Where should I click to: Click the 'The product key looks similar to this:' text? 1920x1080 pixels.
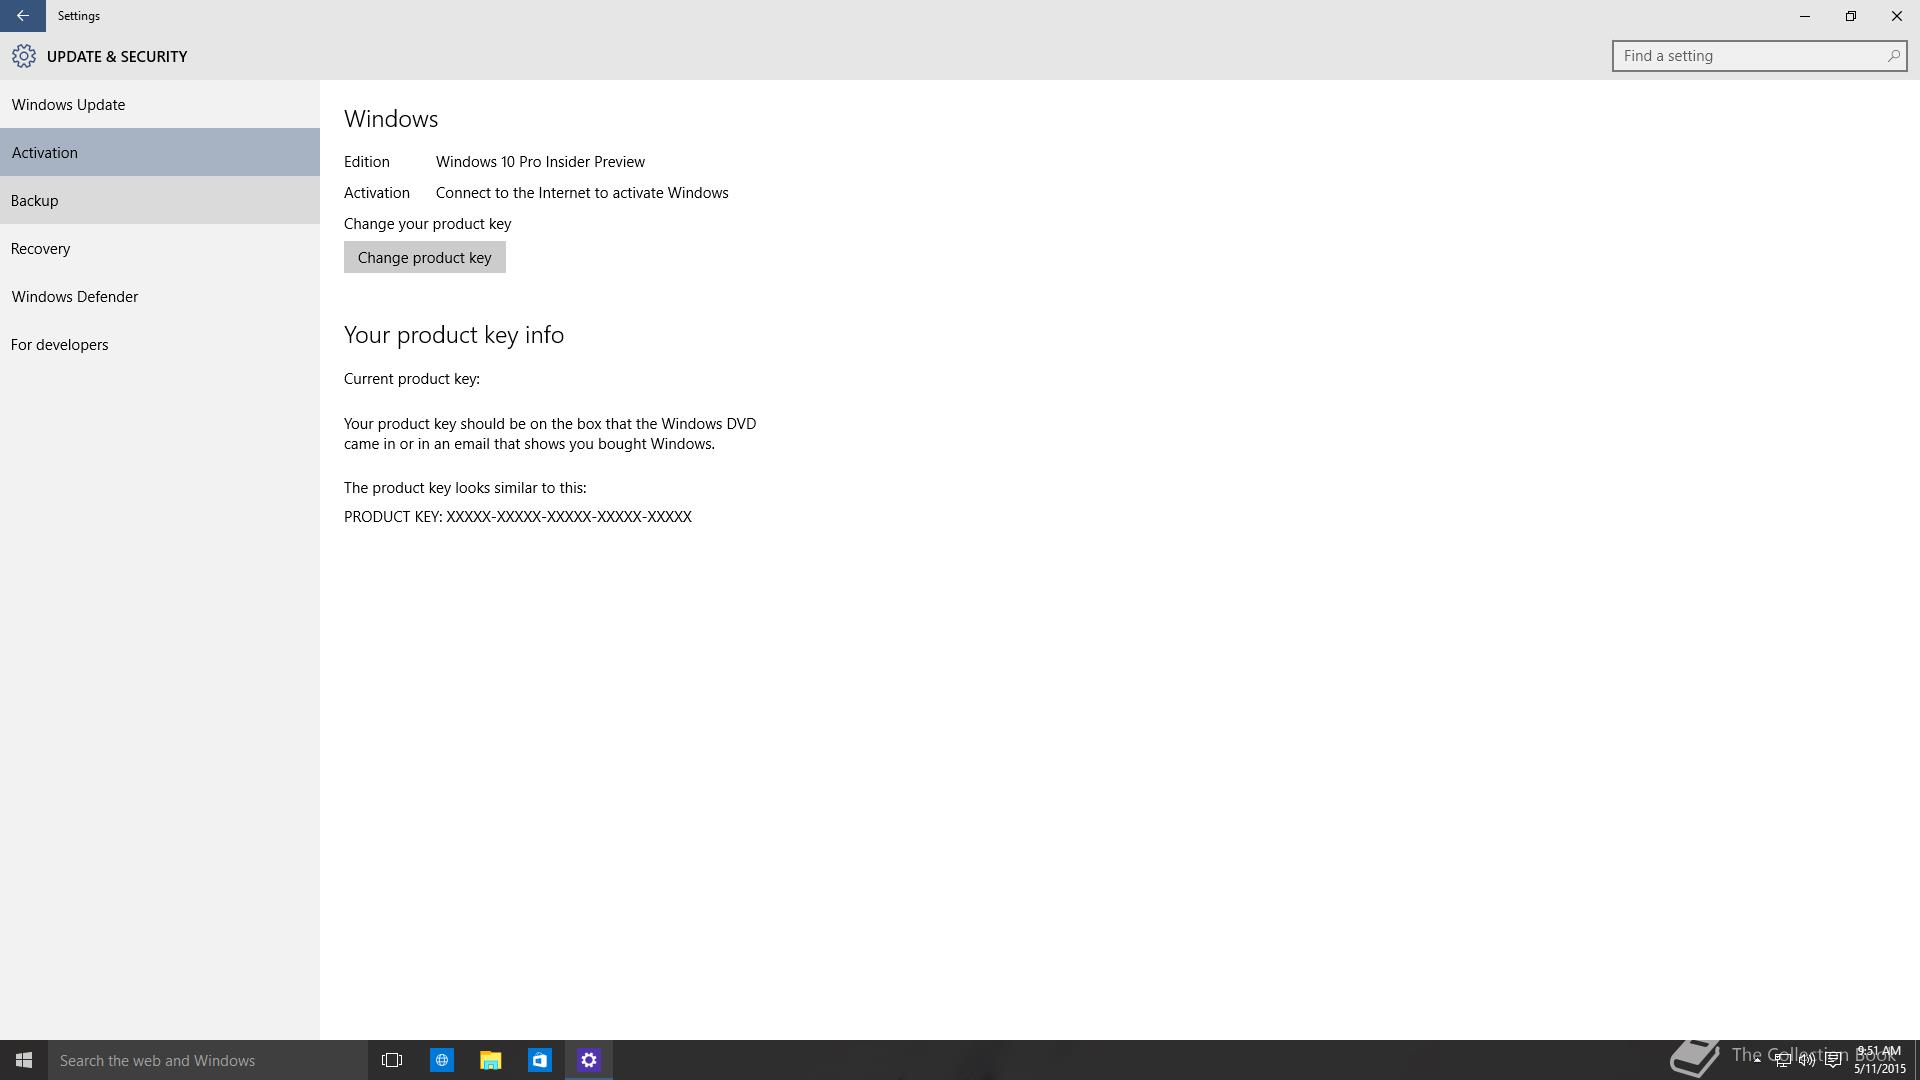[x=465, y=487]
